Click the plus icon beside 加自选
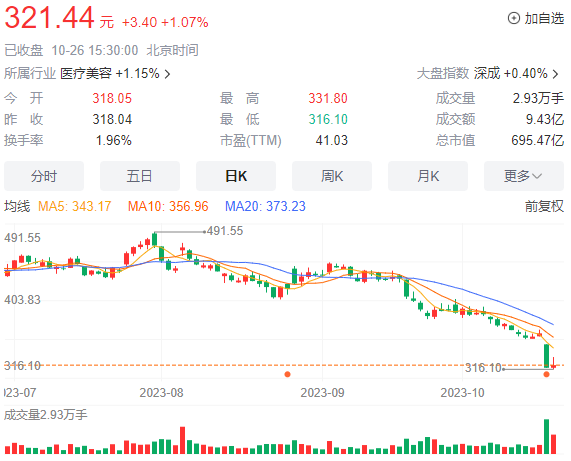This screenshot has height=461, width=571. point(513,18)
